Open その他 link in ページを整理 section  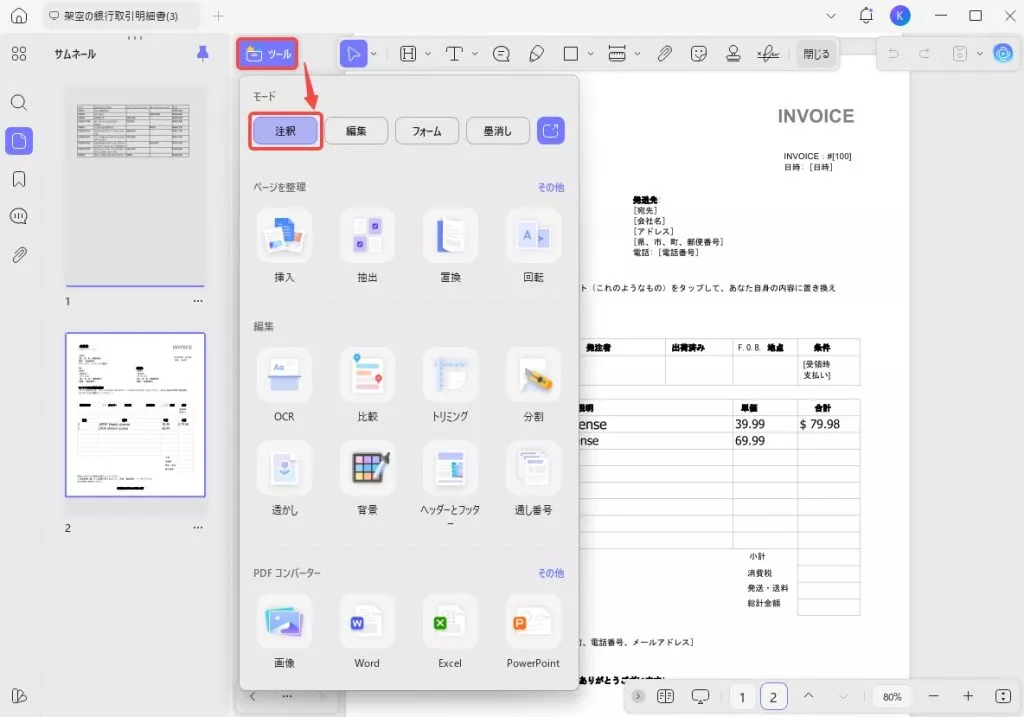pos(551,187)
